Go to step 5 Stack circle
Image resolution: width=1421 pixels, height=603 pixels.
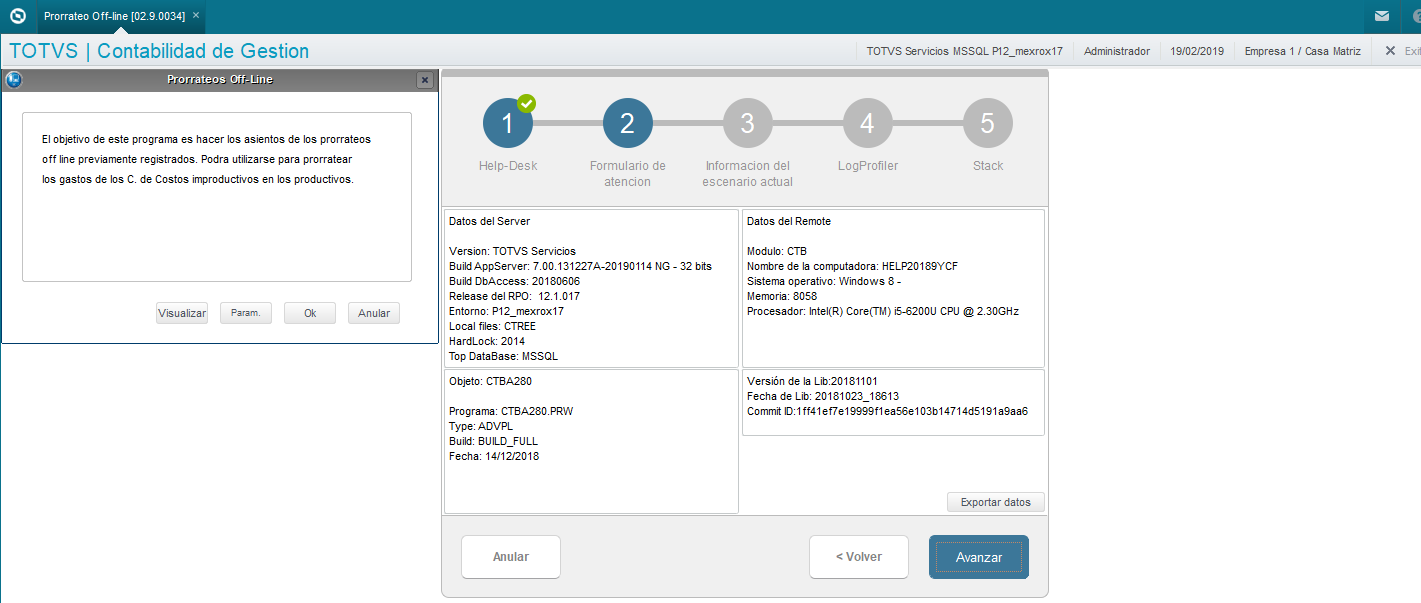[x=988, y=123]
